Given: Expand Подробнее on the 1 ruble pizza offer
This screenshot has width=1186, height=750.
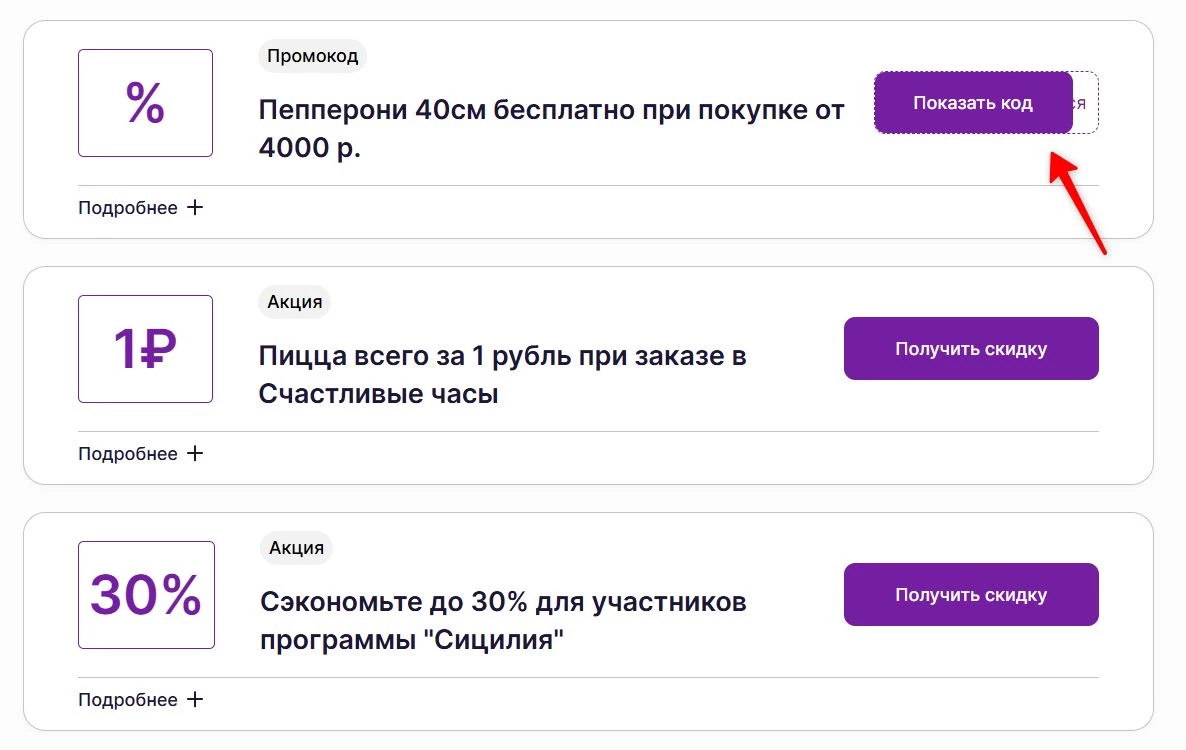Looking at the screenshot, I should [129, 453].
